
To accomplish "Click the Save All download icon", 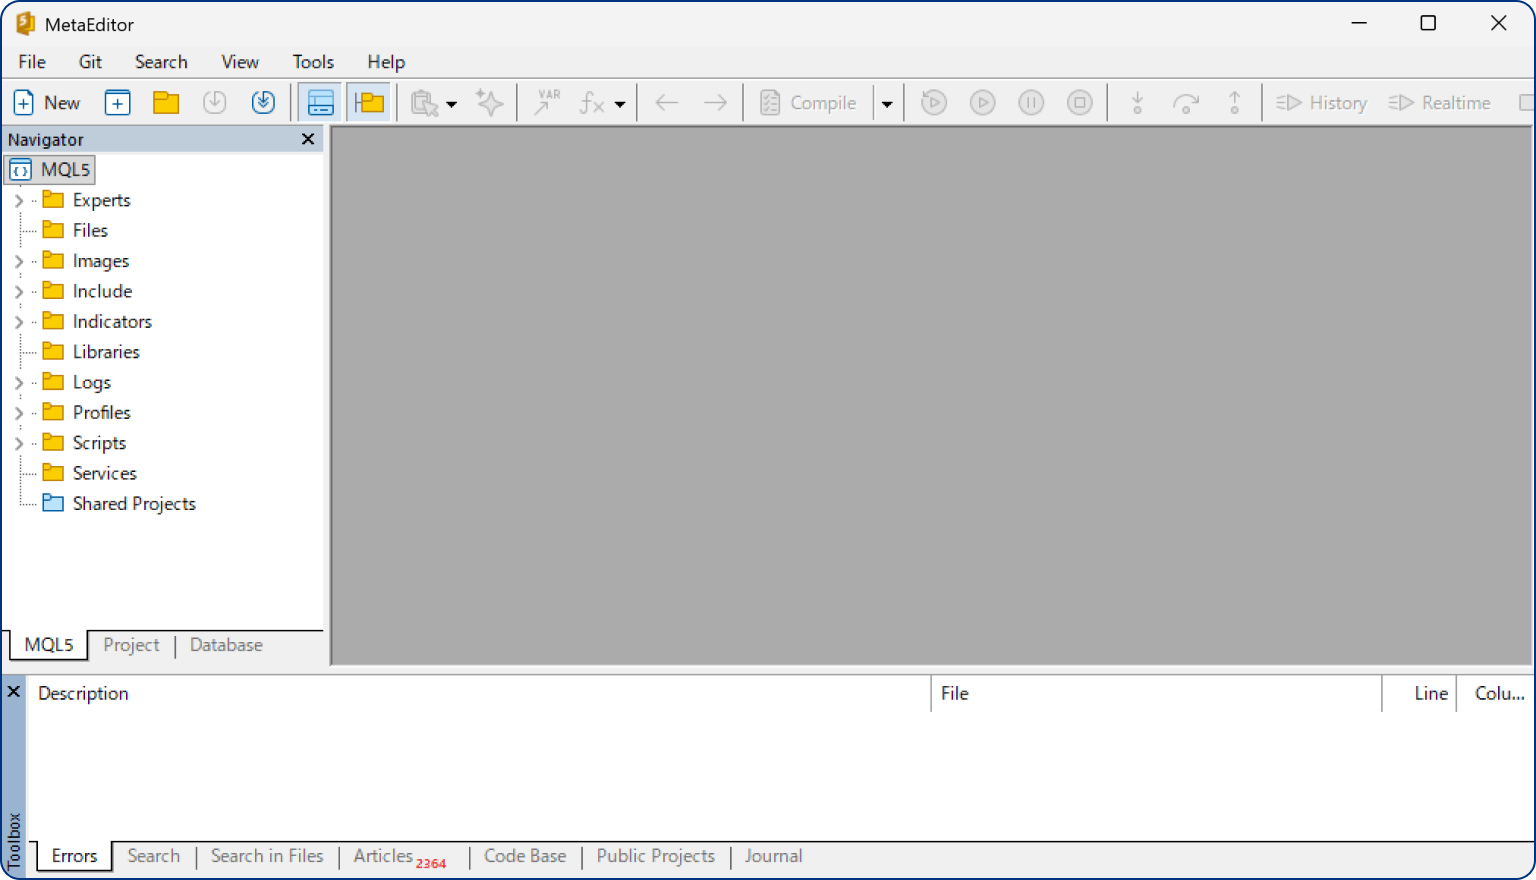I will coord(263,103).
